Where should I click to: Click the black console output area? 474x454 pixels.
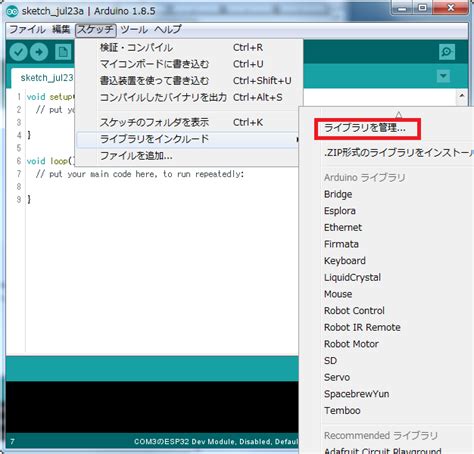(152, 407)
